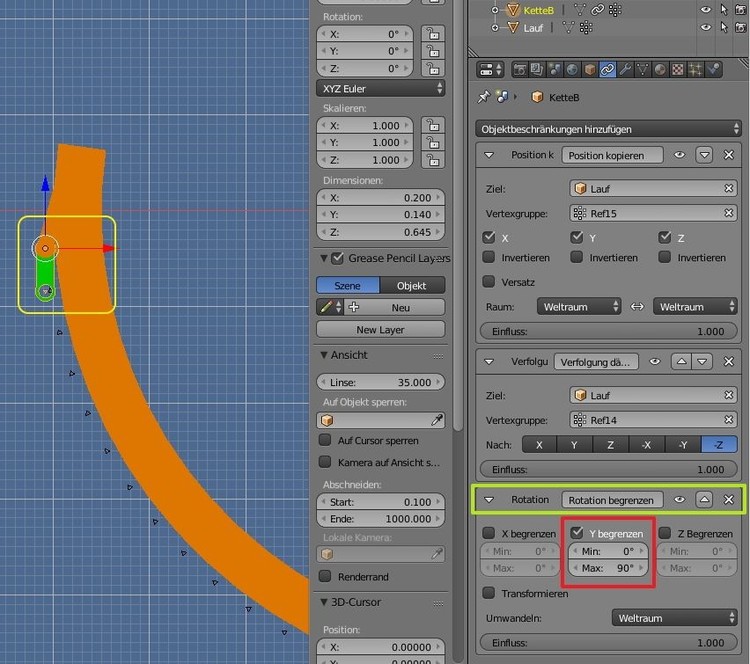Screen dimensions: 750x664
Task: Open the Scene properties tab
Action: click(554, 70)
